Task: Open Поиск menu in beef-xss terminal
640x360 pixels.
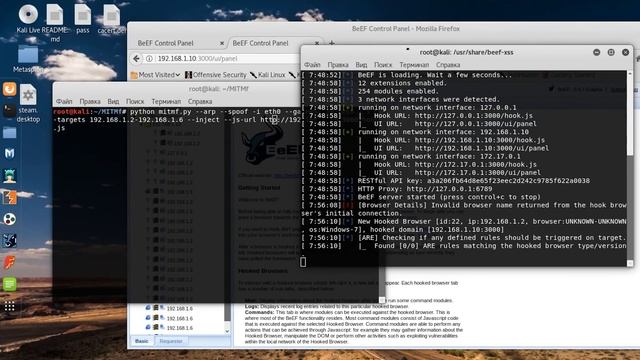Action: click(383, 65)
